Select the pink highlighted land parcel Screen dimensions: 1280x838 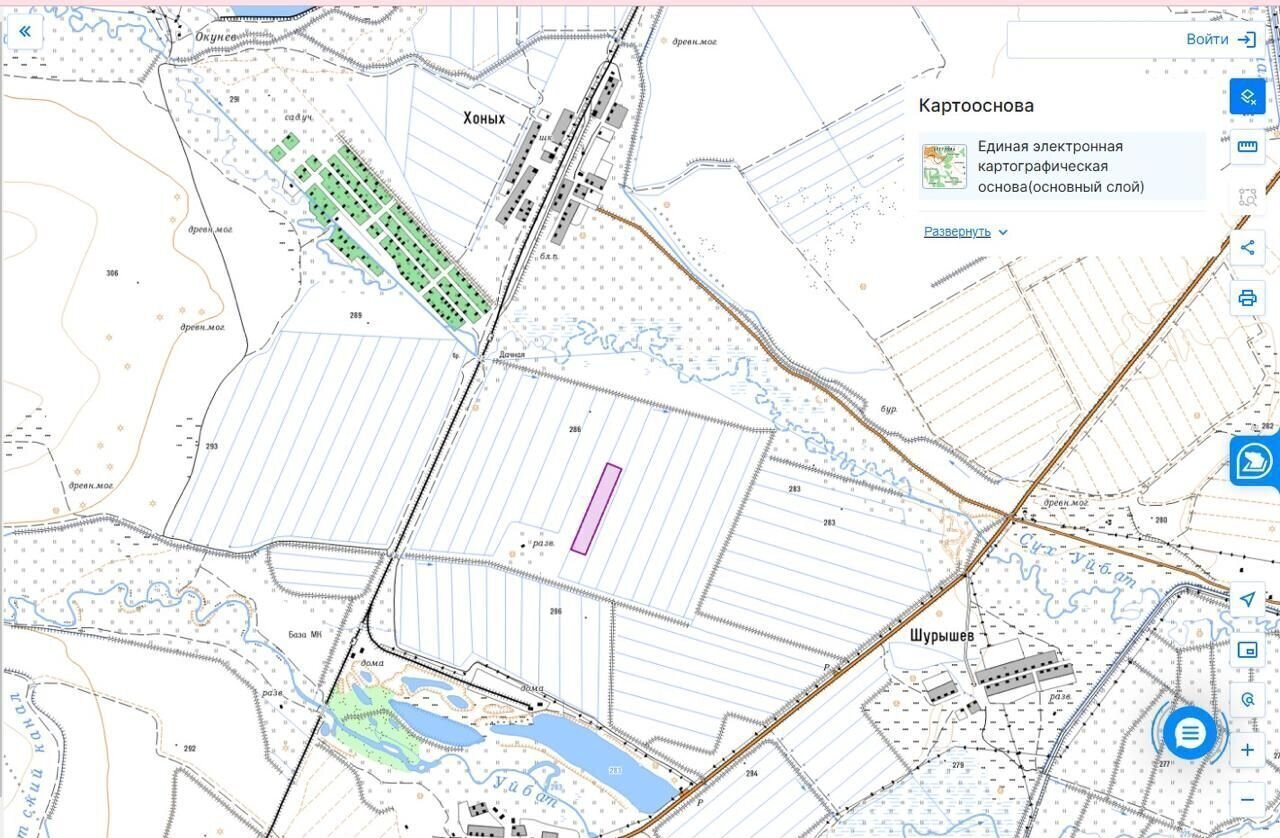tap(596, 508)
